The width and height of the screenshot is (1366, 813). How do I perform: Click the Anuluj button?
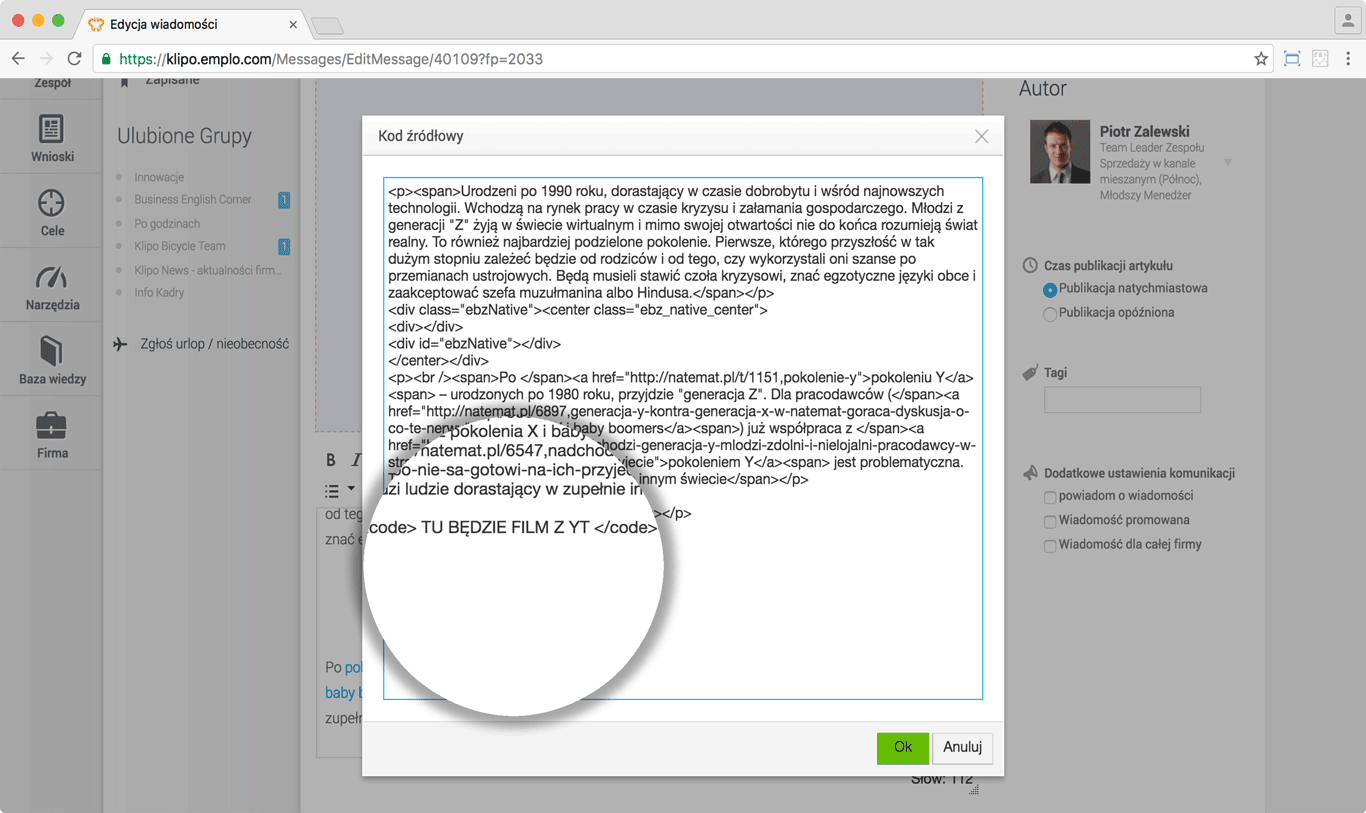pos(963,747)
